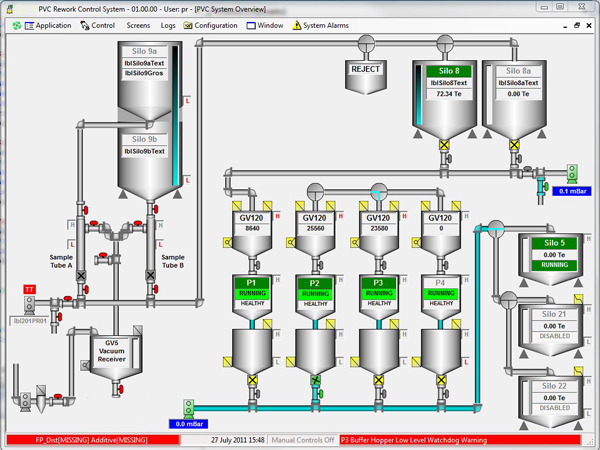Open the Window menu

click(x=265, y=26)
